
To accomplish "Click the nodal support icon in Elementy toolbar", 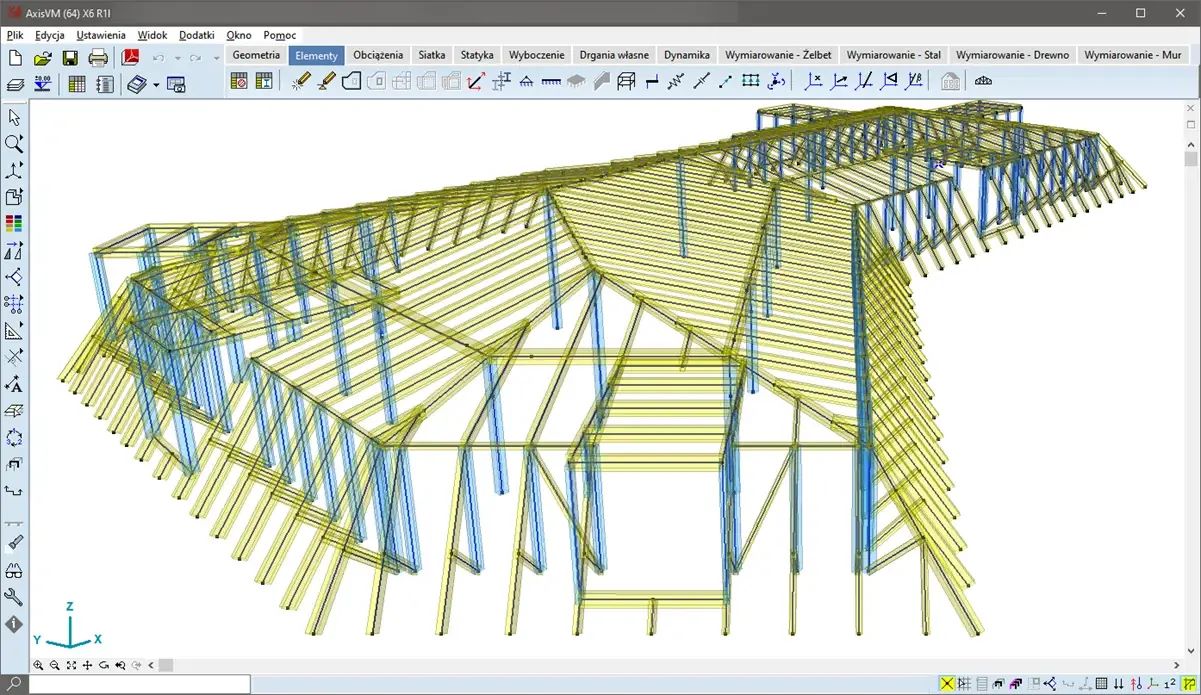I will pos(525,82).
